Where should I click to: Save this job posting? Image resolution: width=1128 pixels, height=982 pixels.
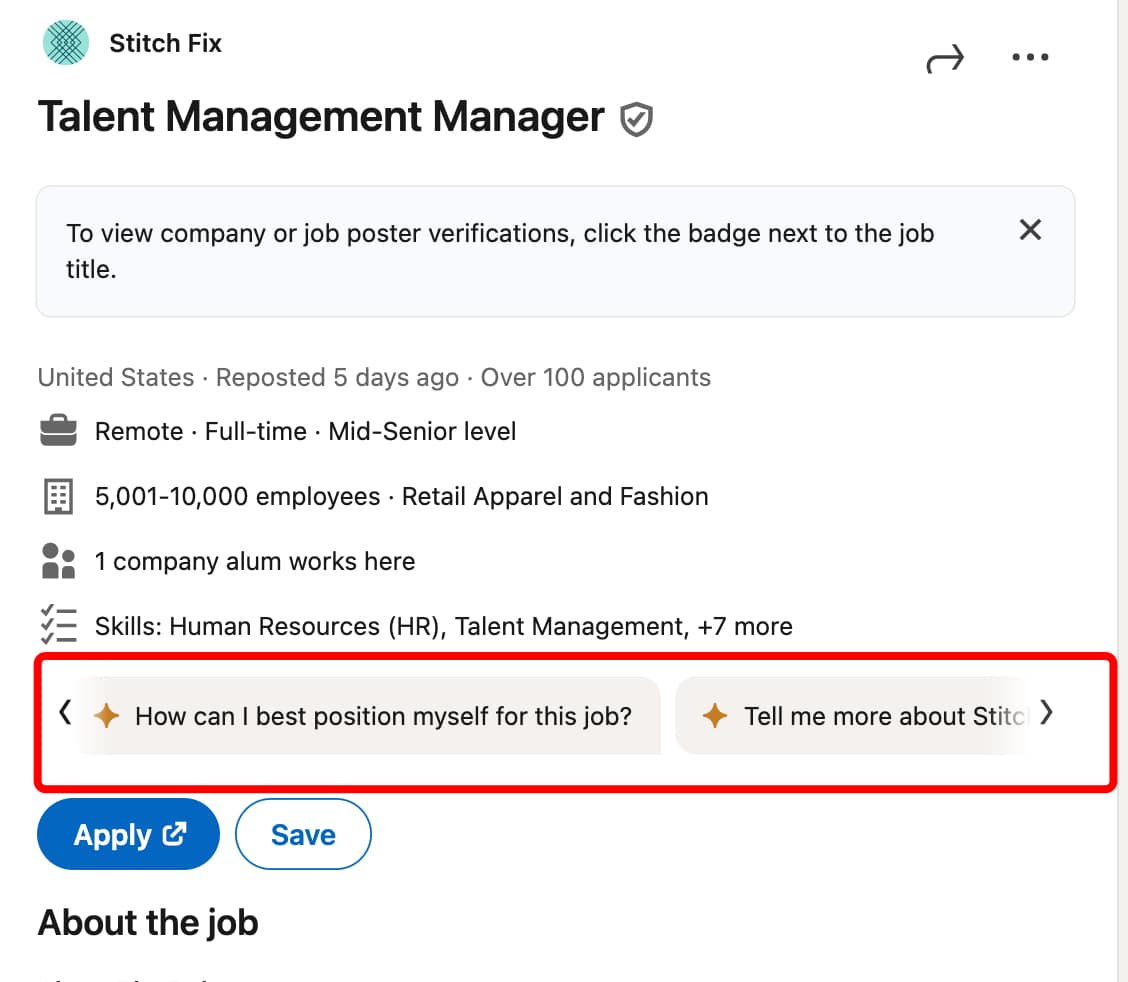303,834
